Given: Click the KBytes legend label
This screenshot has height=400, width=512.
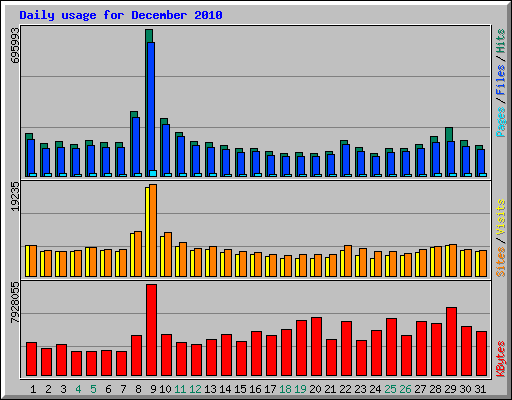Looking at the screenshot, I should [501, 359].
